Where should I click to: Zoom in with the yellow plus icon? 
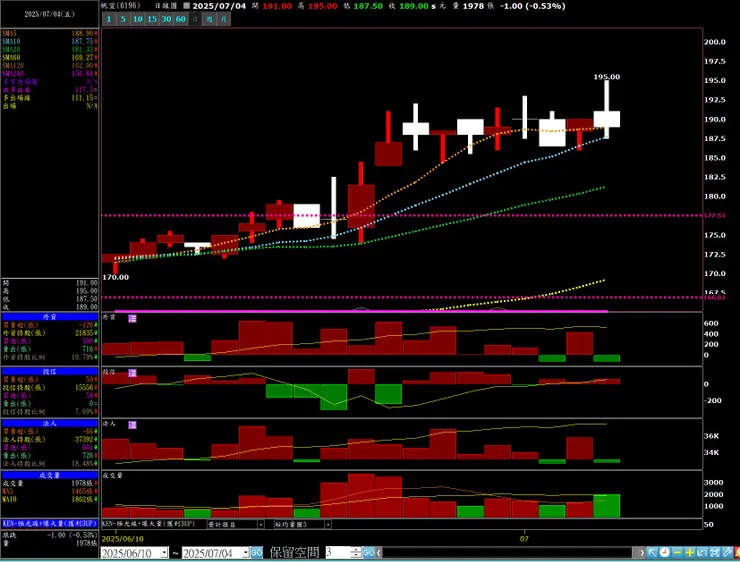click(x=690, y=552)
